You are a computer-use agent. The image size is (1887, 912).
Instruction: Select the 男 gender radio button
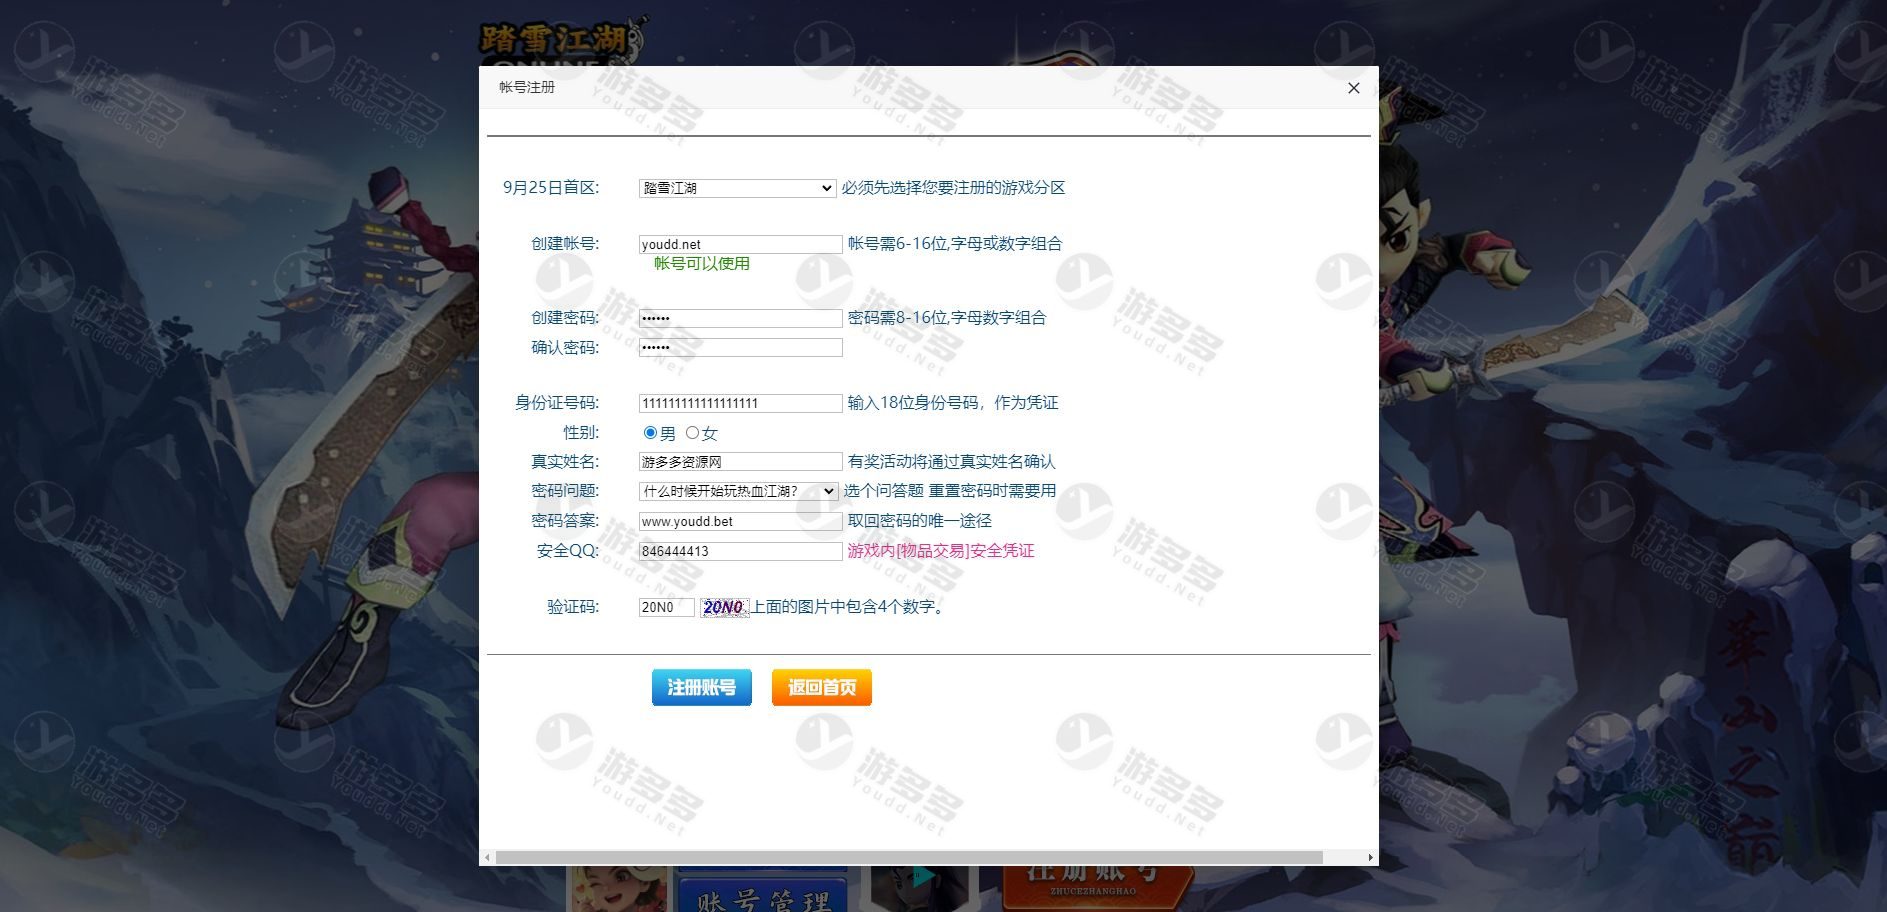[650, 433]
